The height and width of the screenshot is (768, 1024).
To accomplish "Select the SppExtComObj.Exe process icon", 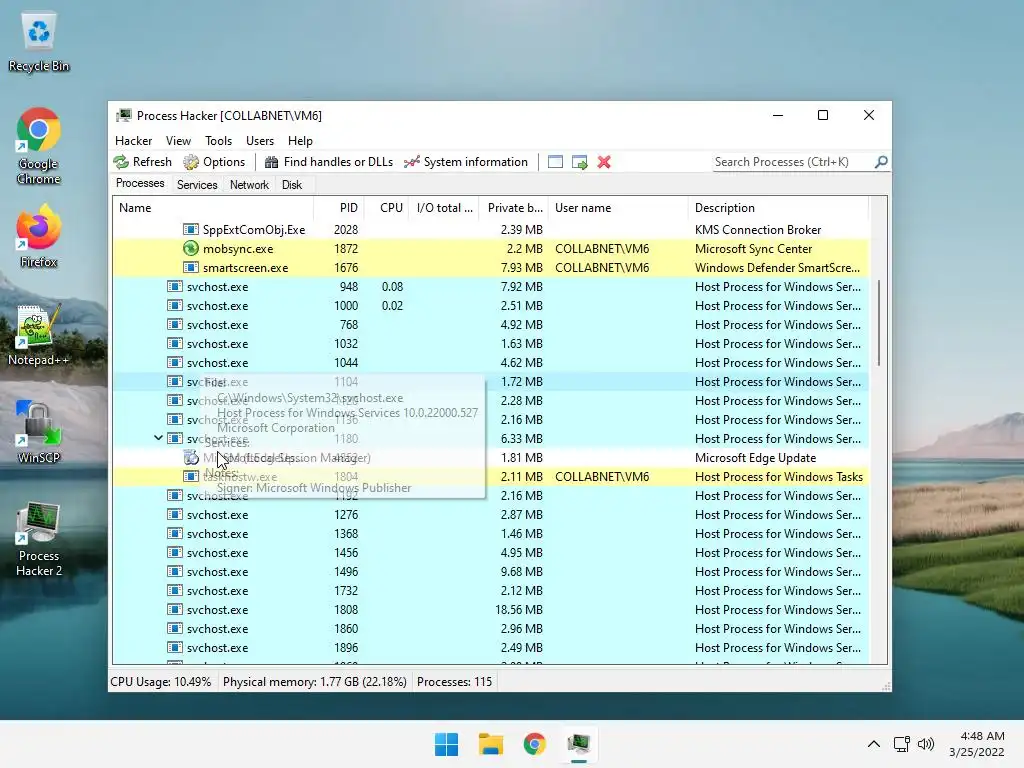I will coord(190,229).
